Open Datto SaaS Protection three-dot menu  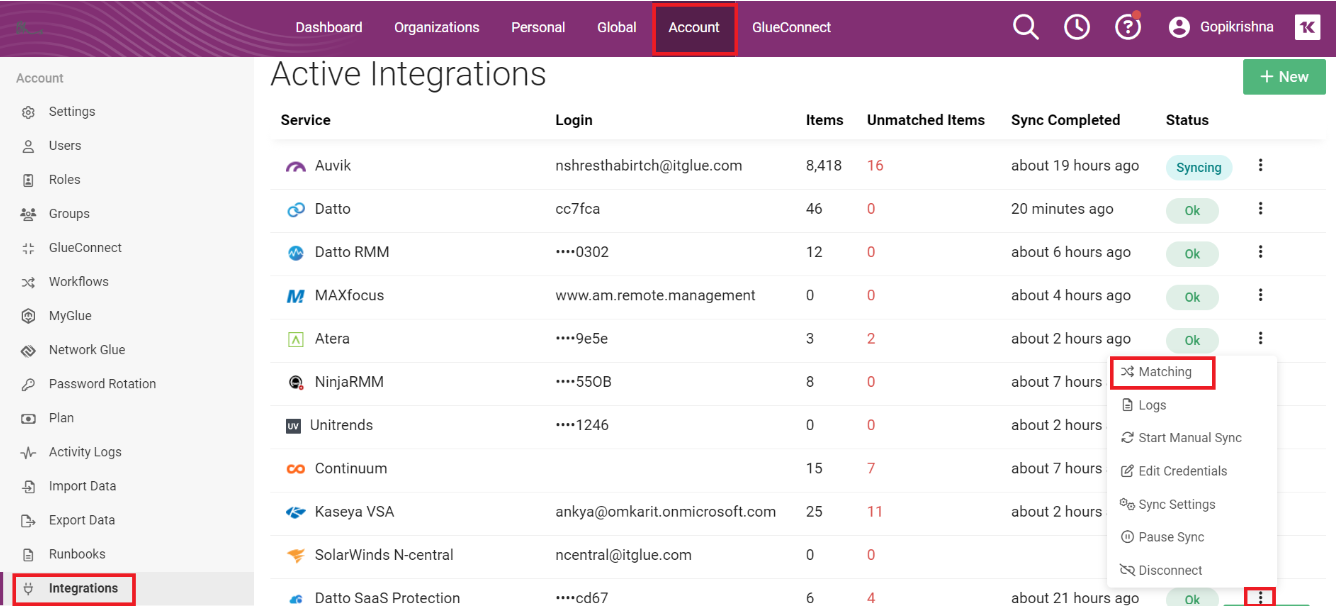[x=1261, y=597]
